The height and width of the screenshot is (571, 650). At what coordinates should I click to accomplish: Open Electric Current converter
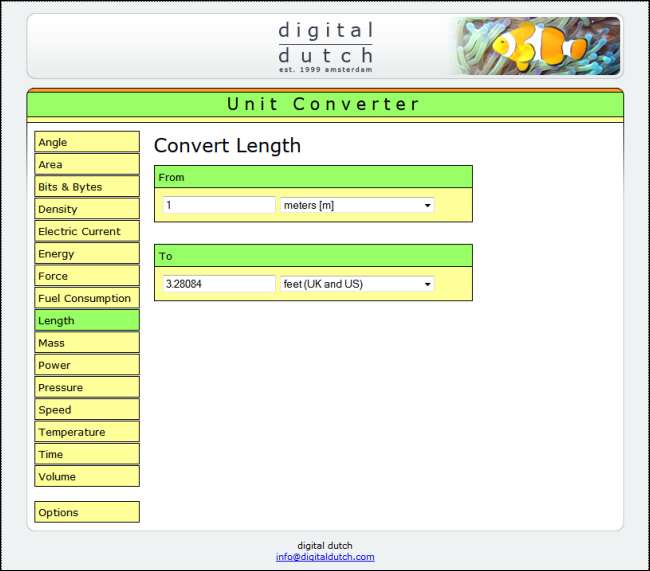tap(87, 231)
